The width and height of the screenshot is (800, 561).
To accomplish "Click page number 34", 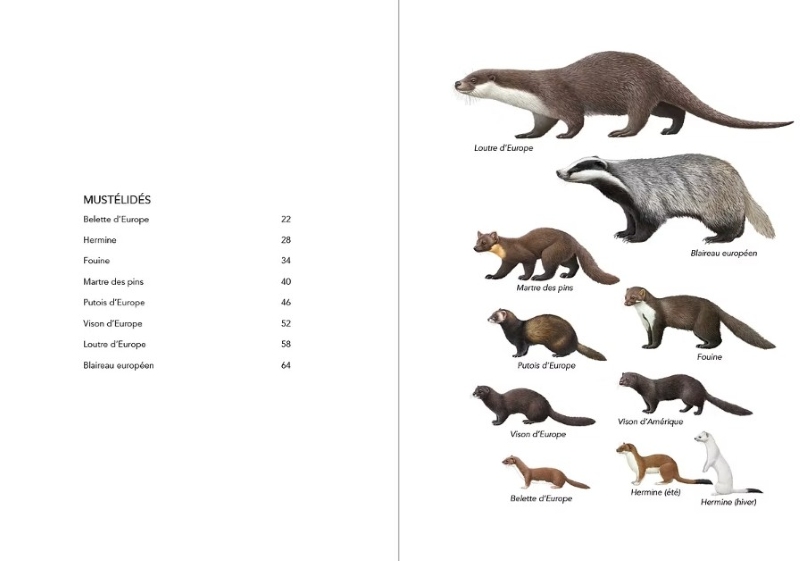I will click(x=286, y=261).
